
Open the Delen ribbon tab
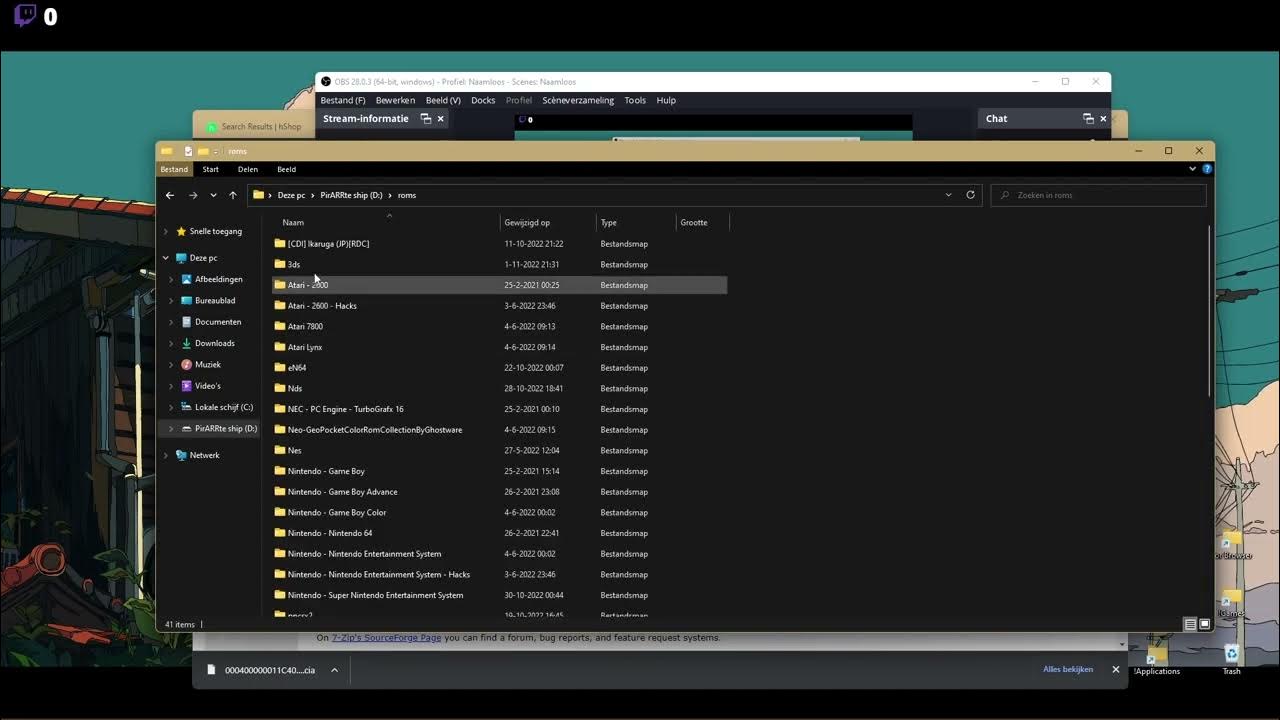tap(248, 169)
